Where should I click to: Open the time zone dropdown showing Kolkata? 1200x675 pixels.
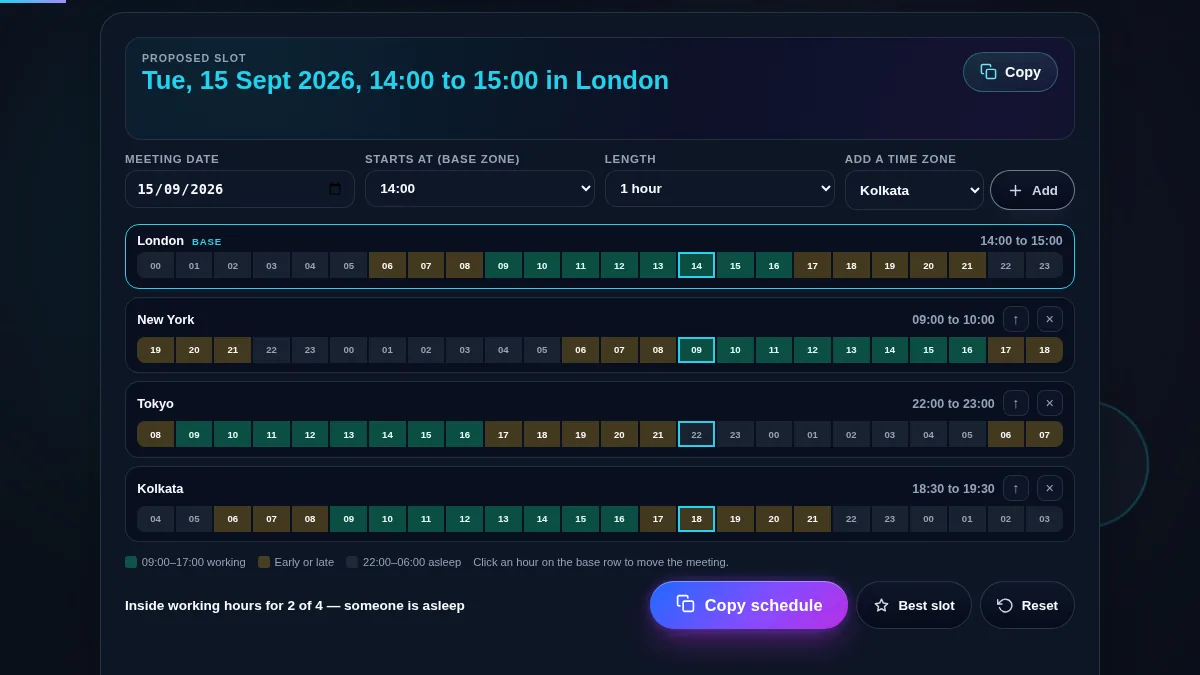(914, 190)
